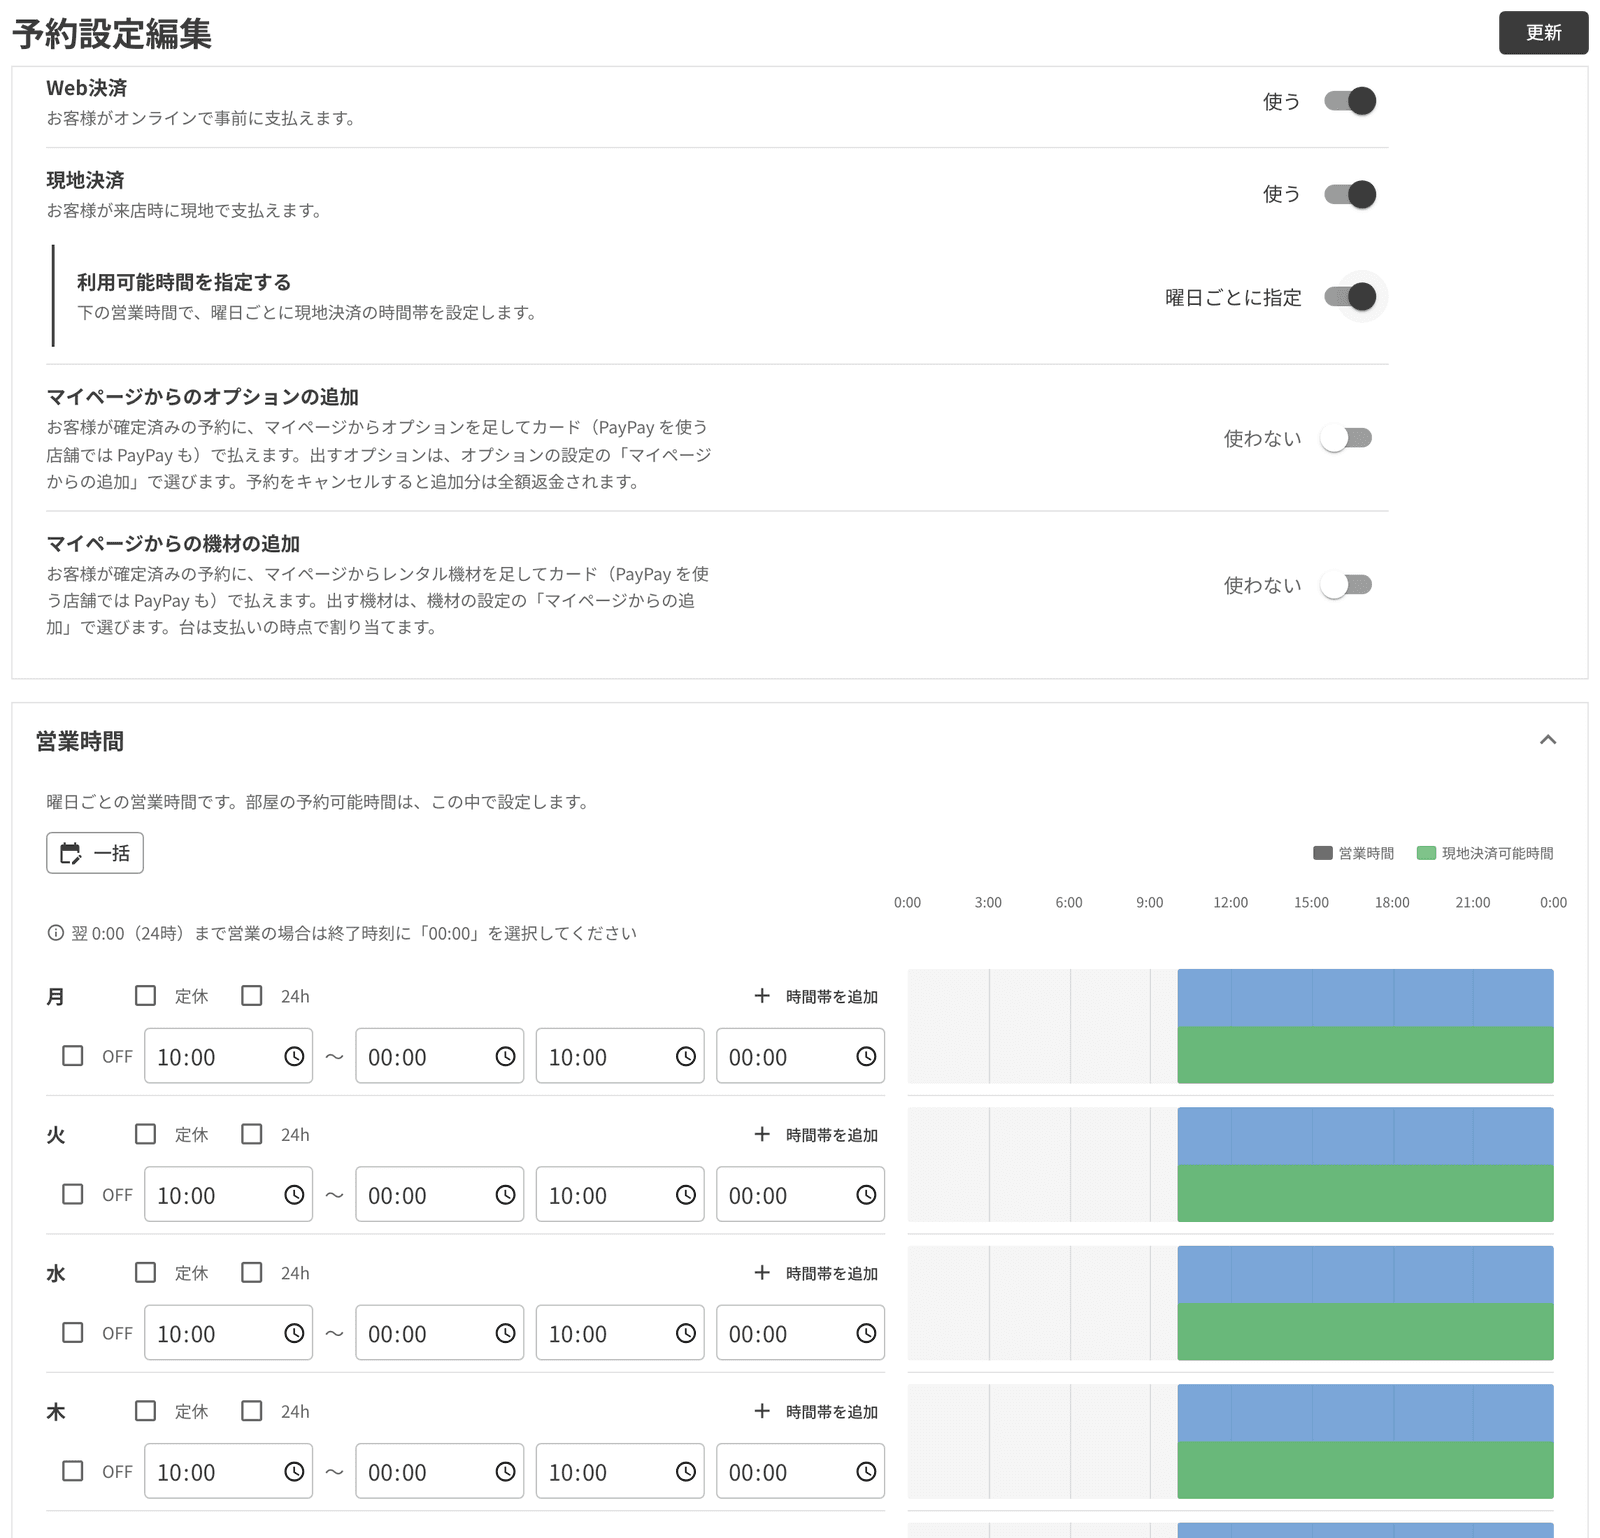Open clock picker on Monday's first 00:00 field
Viewport: 1600px width, 1538px height.
[505, 1056]
